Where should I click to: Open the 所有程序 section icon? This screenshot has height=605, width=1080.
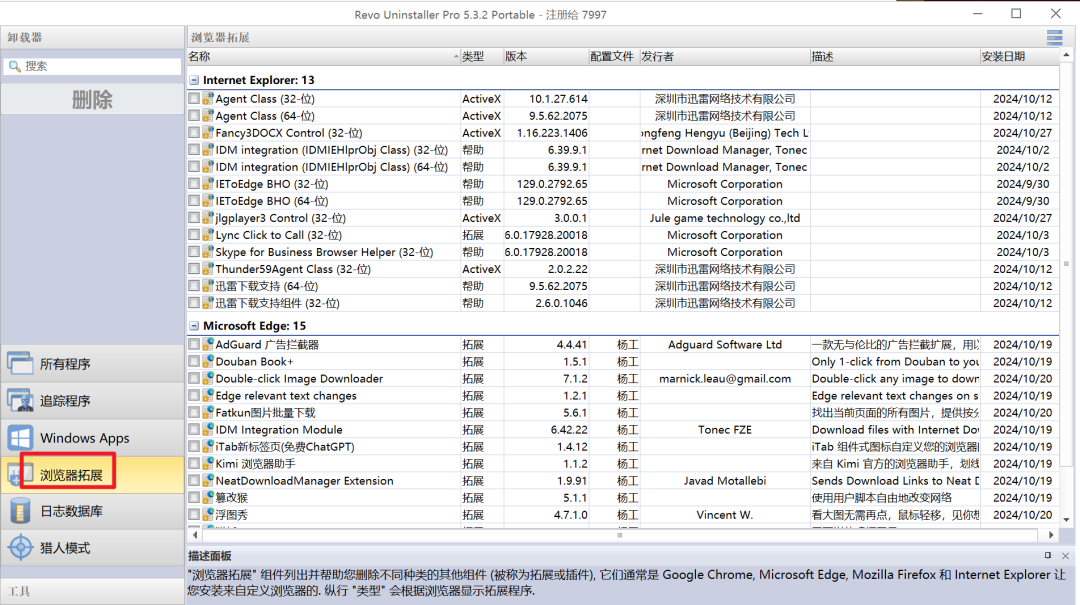click(x=20, y=363)
